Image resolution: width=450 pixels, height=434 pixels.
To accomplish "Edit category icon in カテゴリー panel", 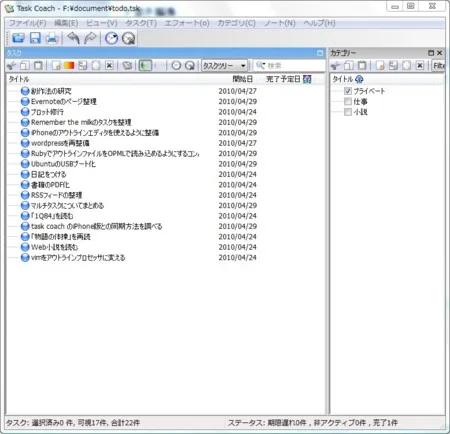I will 406,65.
